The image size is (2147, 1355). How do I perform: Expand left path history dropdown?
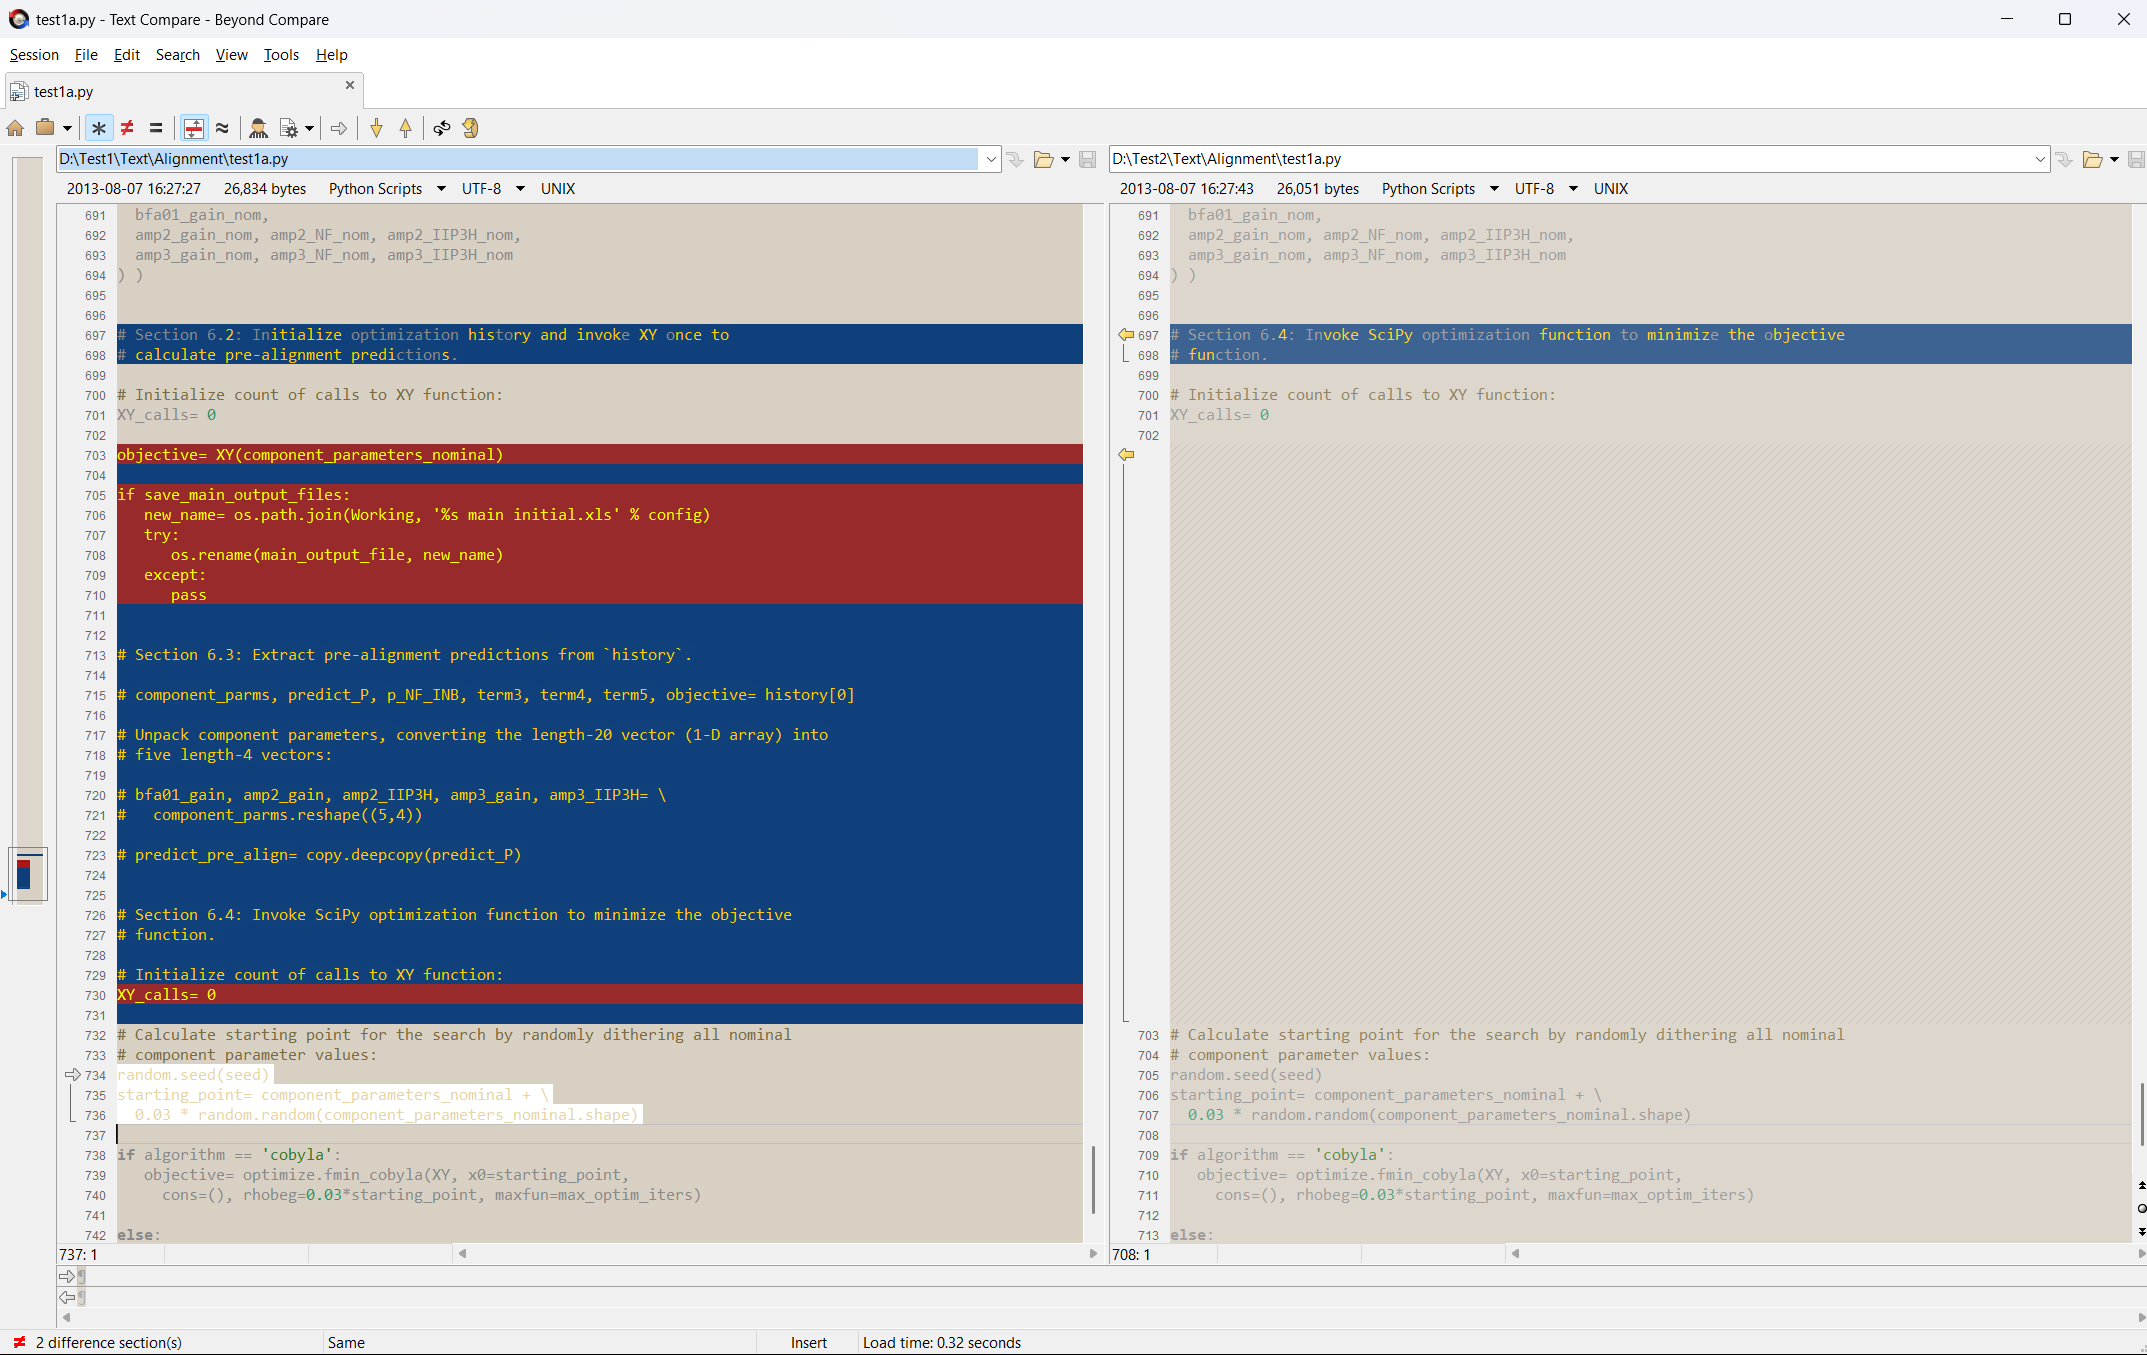pos(991,159)
